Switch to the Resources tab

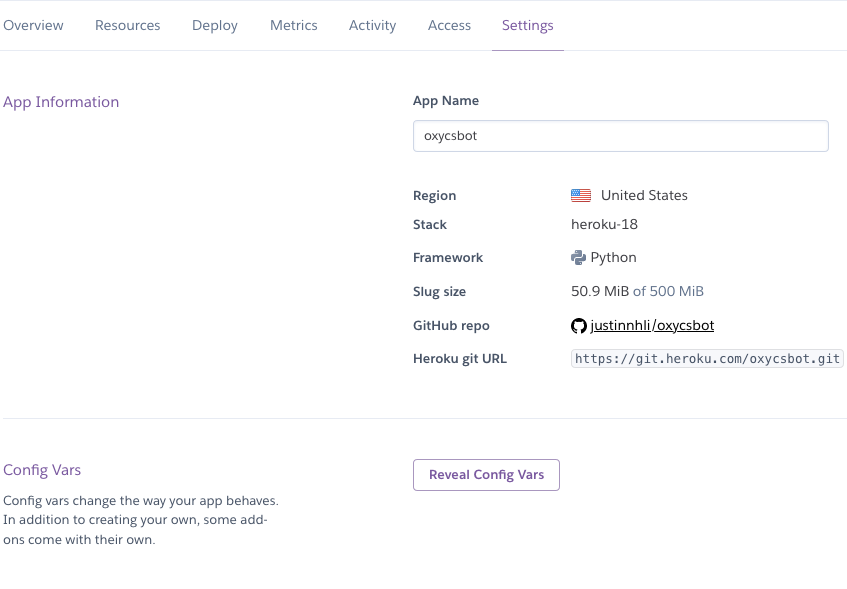(x=127, y=25)
